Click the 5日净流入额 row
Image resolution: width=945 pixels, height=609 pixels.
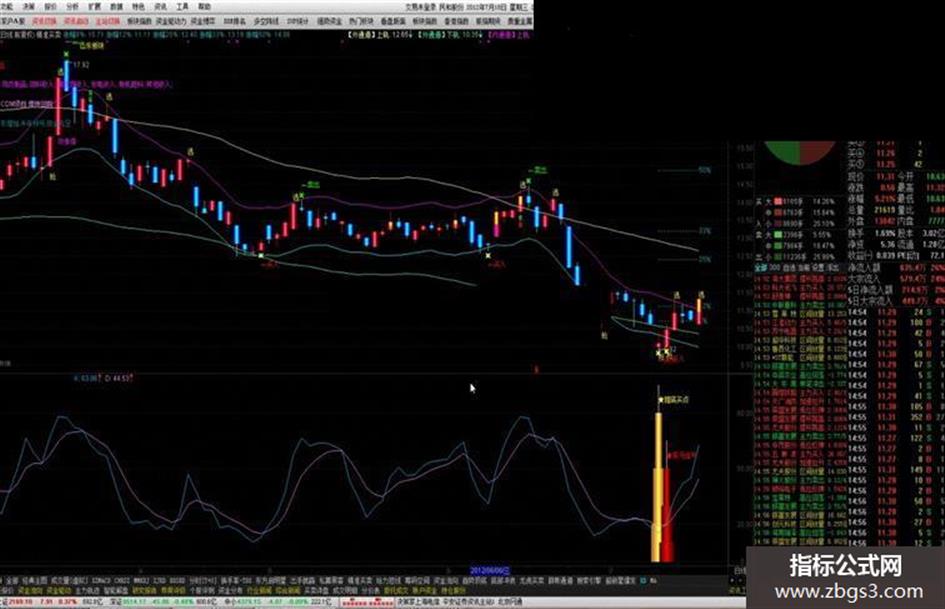[x=896, y=289]
